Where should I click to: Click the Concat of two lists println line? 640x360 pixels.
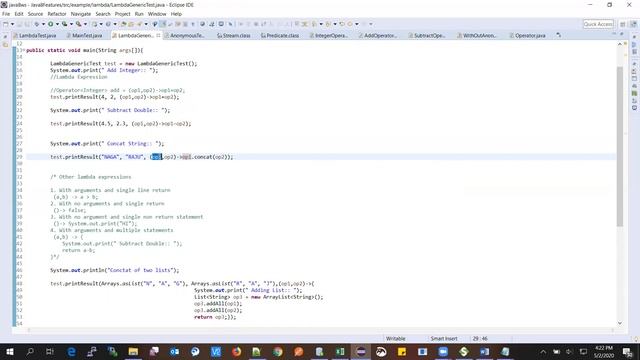click(115, 270)
